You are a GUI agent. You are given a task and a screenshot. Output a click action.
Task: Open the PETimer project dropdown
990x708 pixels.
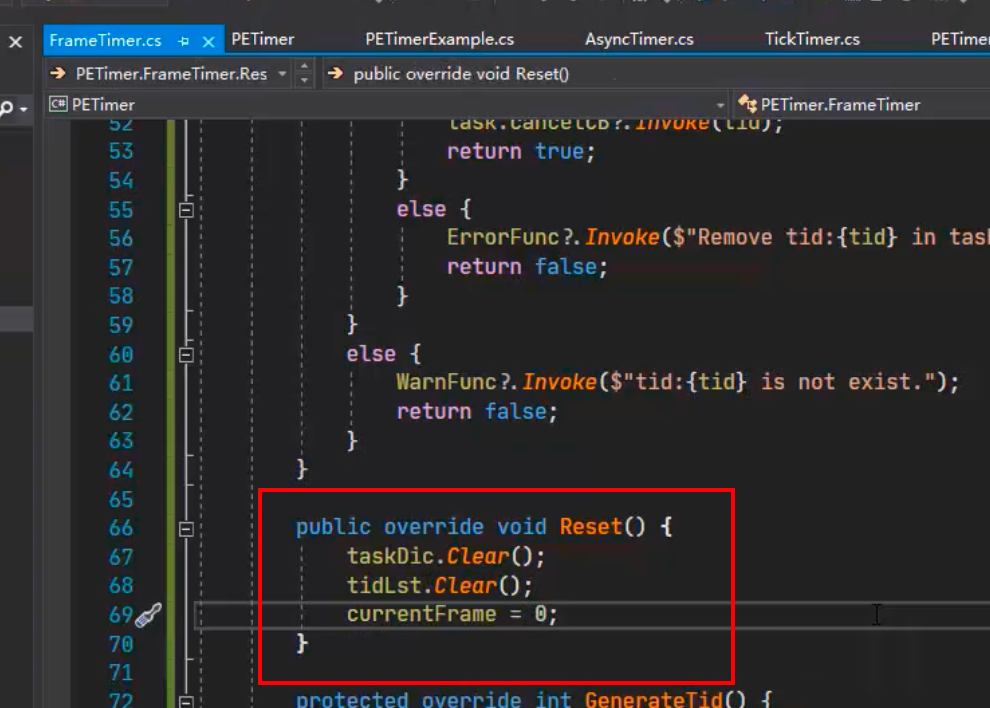tap(720, 105)
